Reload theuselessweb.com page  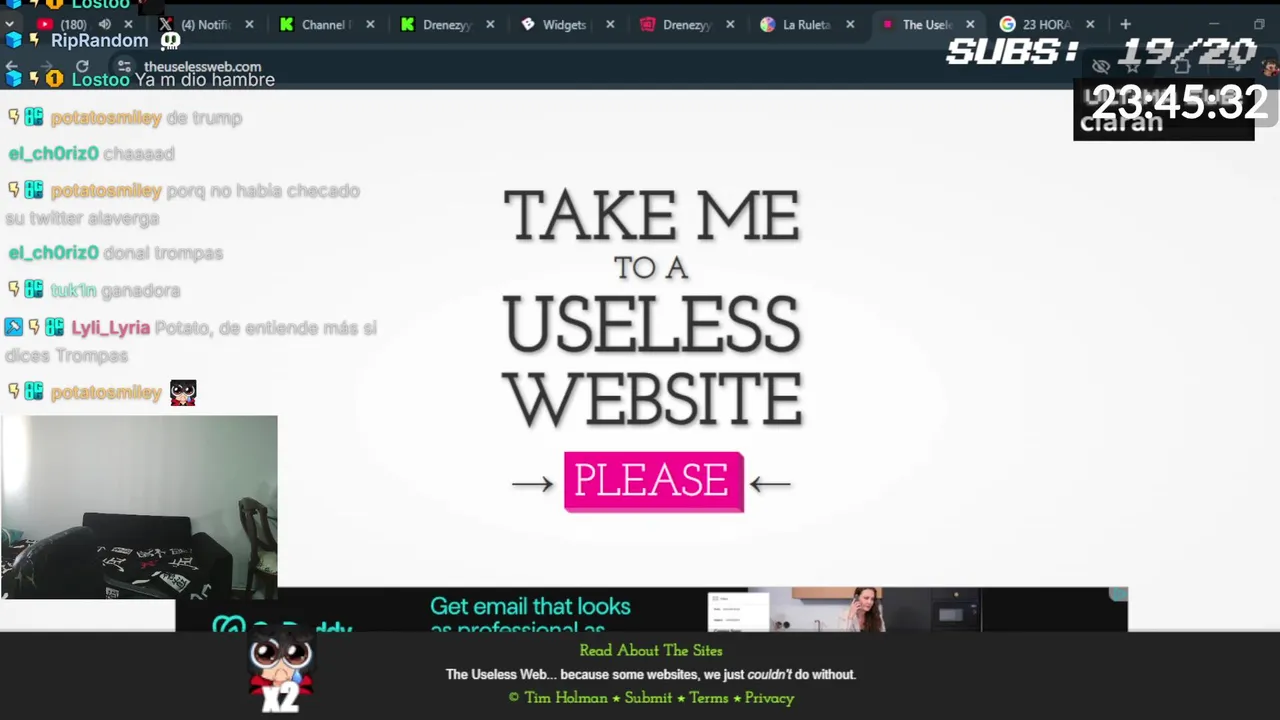(82, 67)
